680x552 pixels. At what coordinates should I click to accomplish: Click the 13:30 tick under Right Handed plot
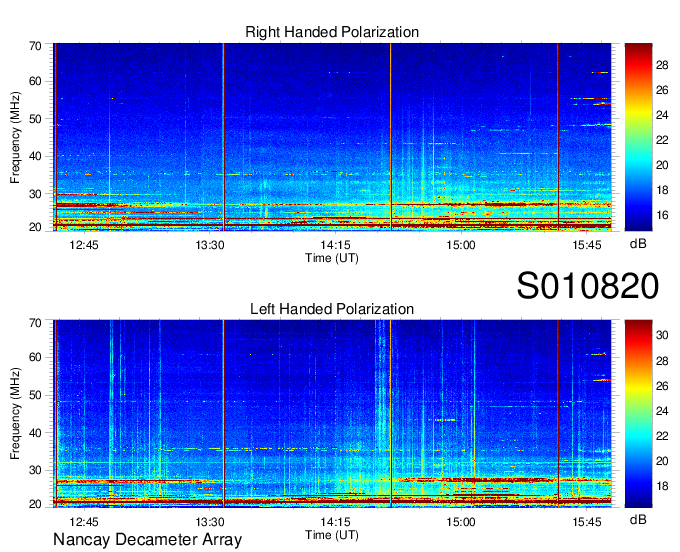[209, 245]
